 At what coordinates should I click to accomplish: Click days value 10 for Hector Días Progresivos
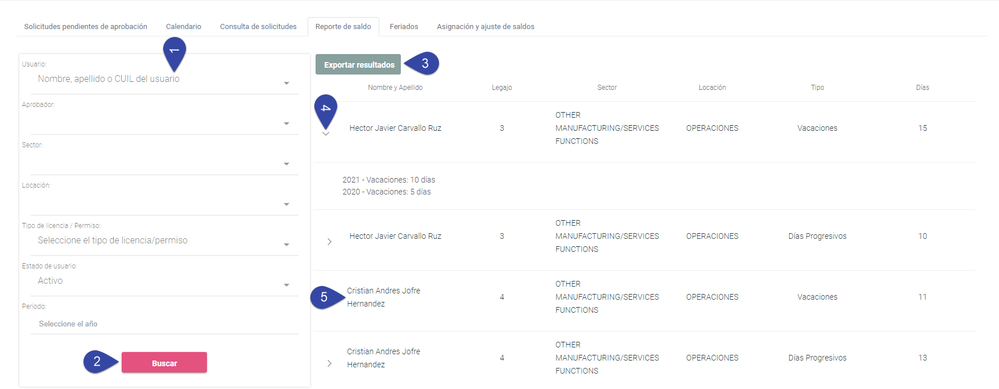pyautogui.click(x=923, y=236)
